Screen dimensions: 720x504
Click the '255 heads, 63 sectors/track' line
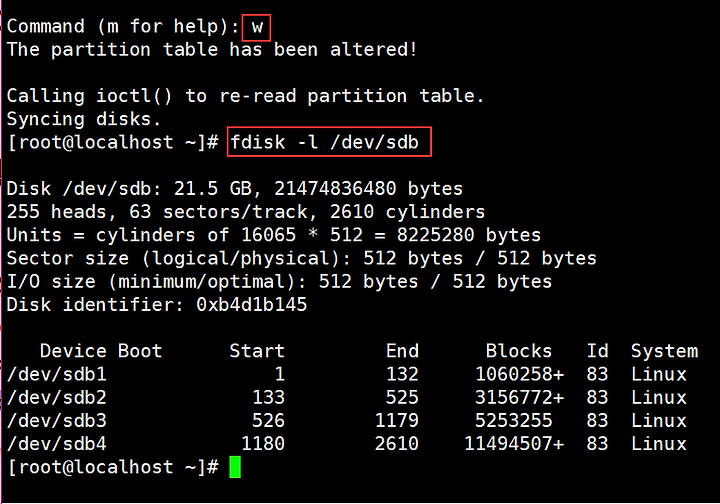click(x=246, y=212)
